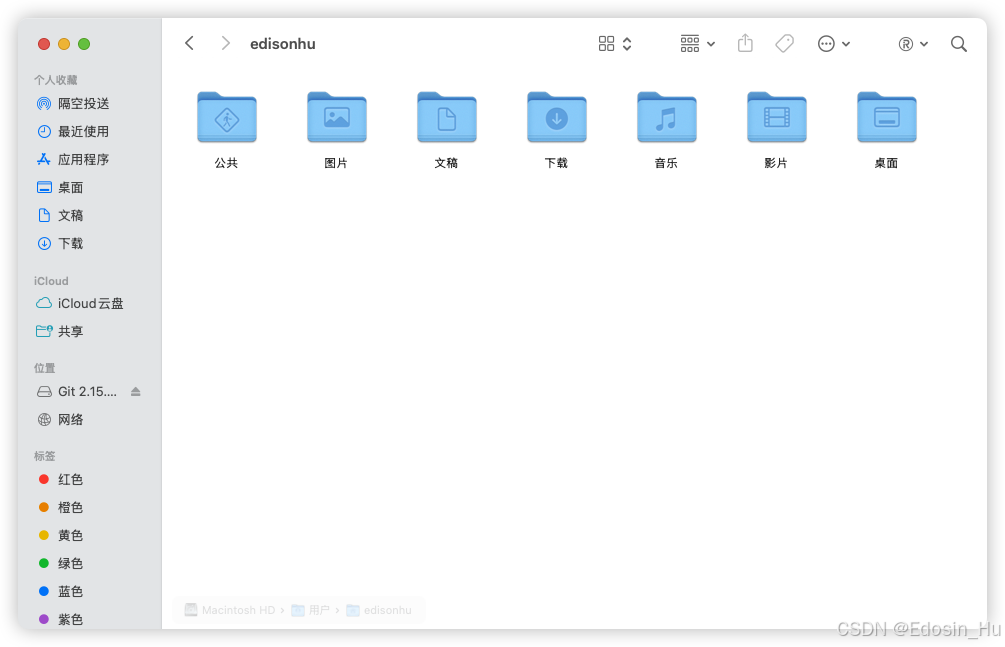
Task: Click Macintosh HD in the path bar
Action: (230, 610)
